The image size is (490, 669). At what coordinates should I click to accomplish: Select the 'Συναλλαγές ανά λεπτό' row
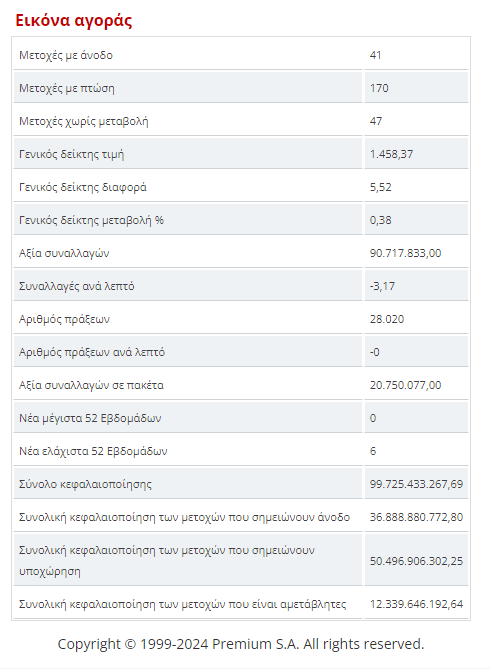[x=241, y=286]
